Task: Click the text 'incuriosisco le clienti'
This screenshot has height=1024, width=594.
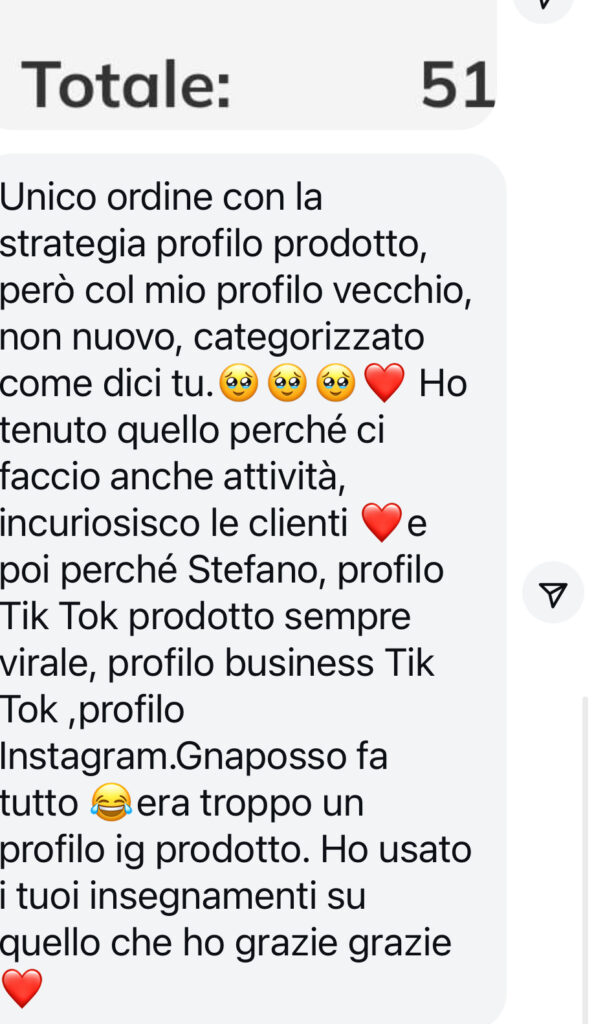Action: 174,523
